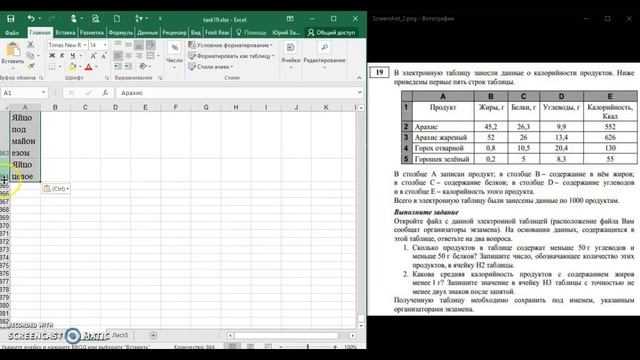Open the Paste Options (Ctrl) smart tag
This screenshot has width=640, height=360.
click(56, 189)
